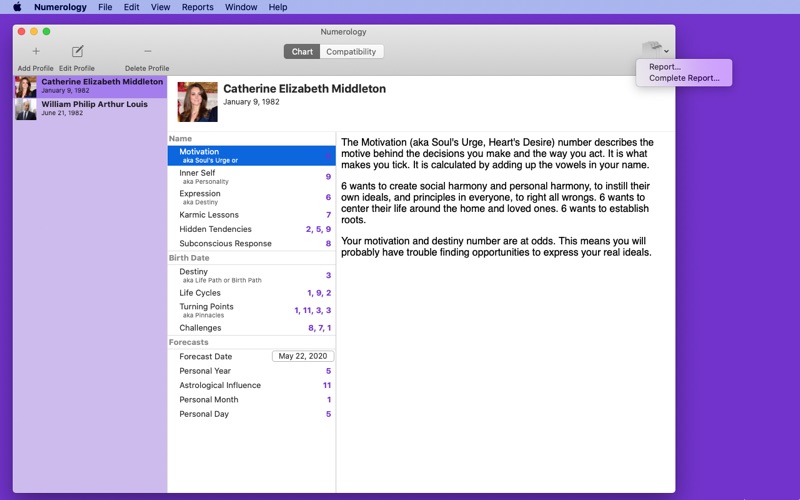The image size is (800, 500).
Task: Open the Apple menu
Action: point(17,7)
